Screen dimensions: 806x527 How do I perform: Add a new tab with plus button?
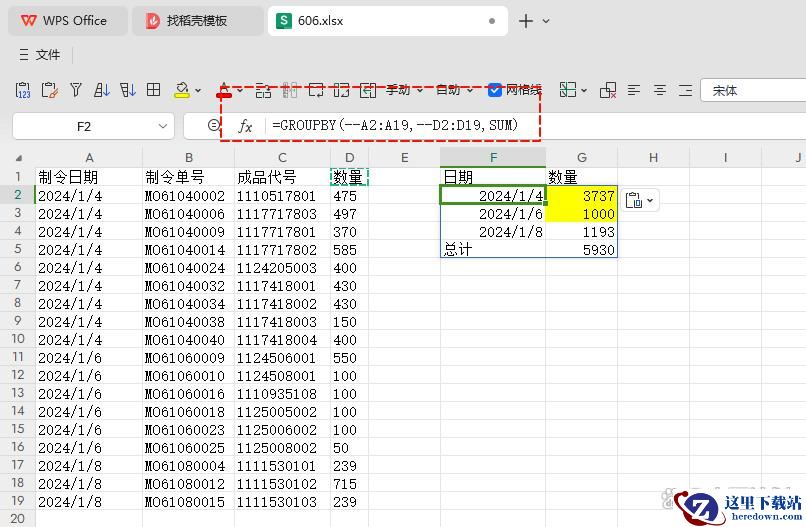[525, 21]
